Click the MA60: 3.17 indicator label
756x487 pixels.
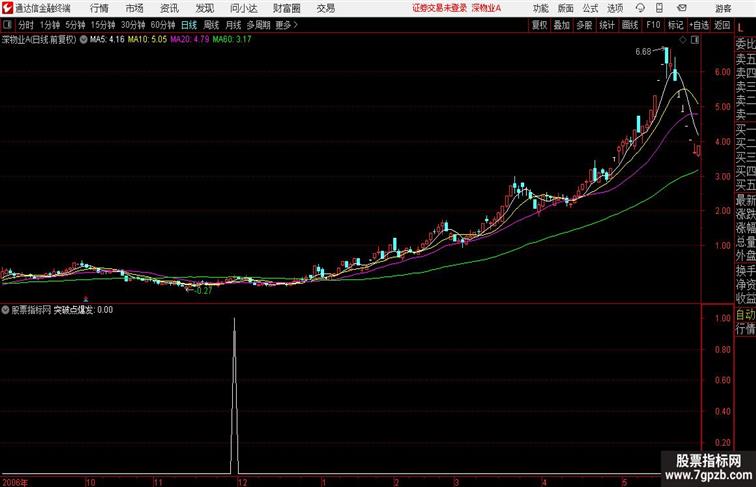click(x=232, y=40)
